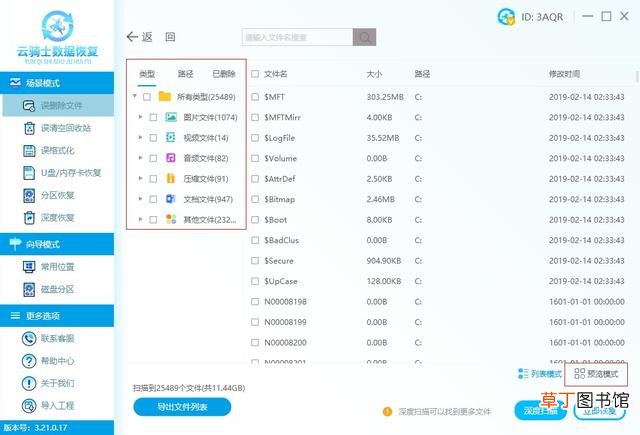
Task: Check the $MFT file checkbox
Action: (x=255, y=97)
